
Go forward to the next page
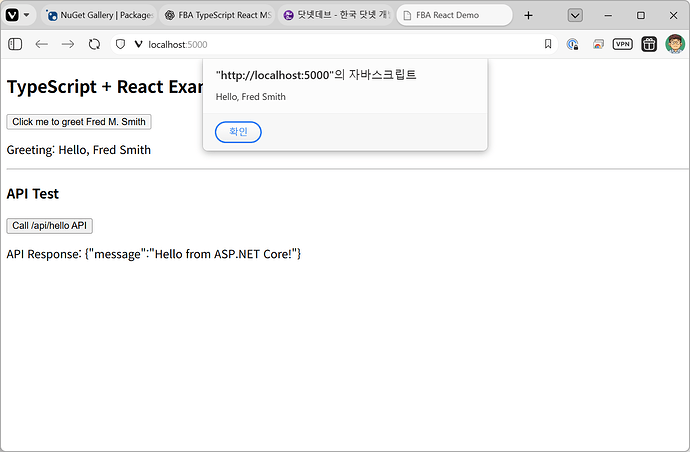(x=68, y=44)
